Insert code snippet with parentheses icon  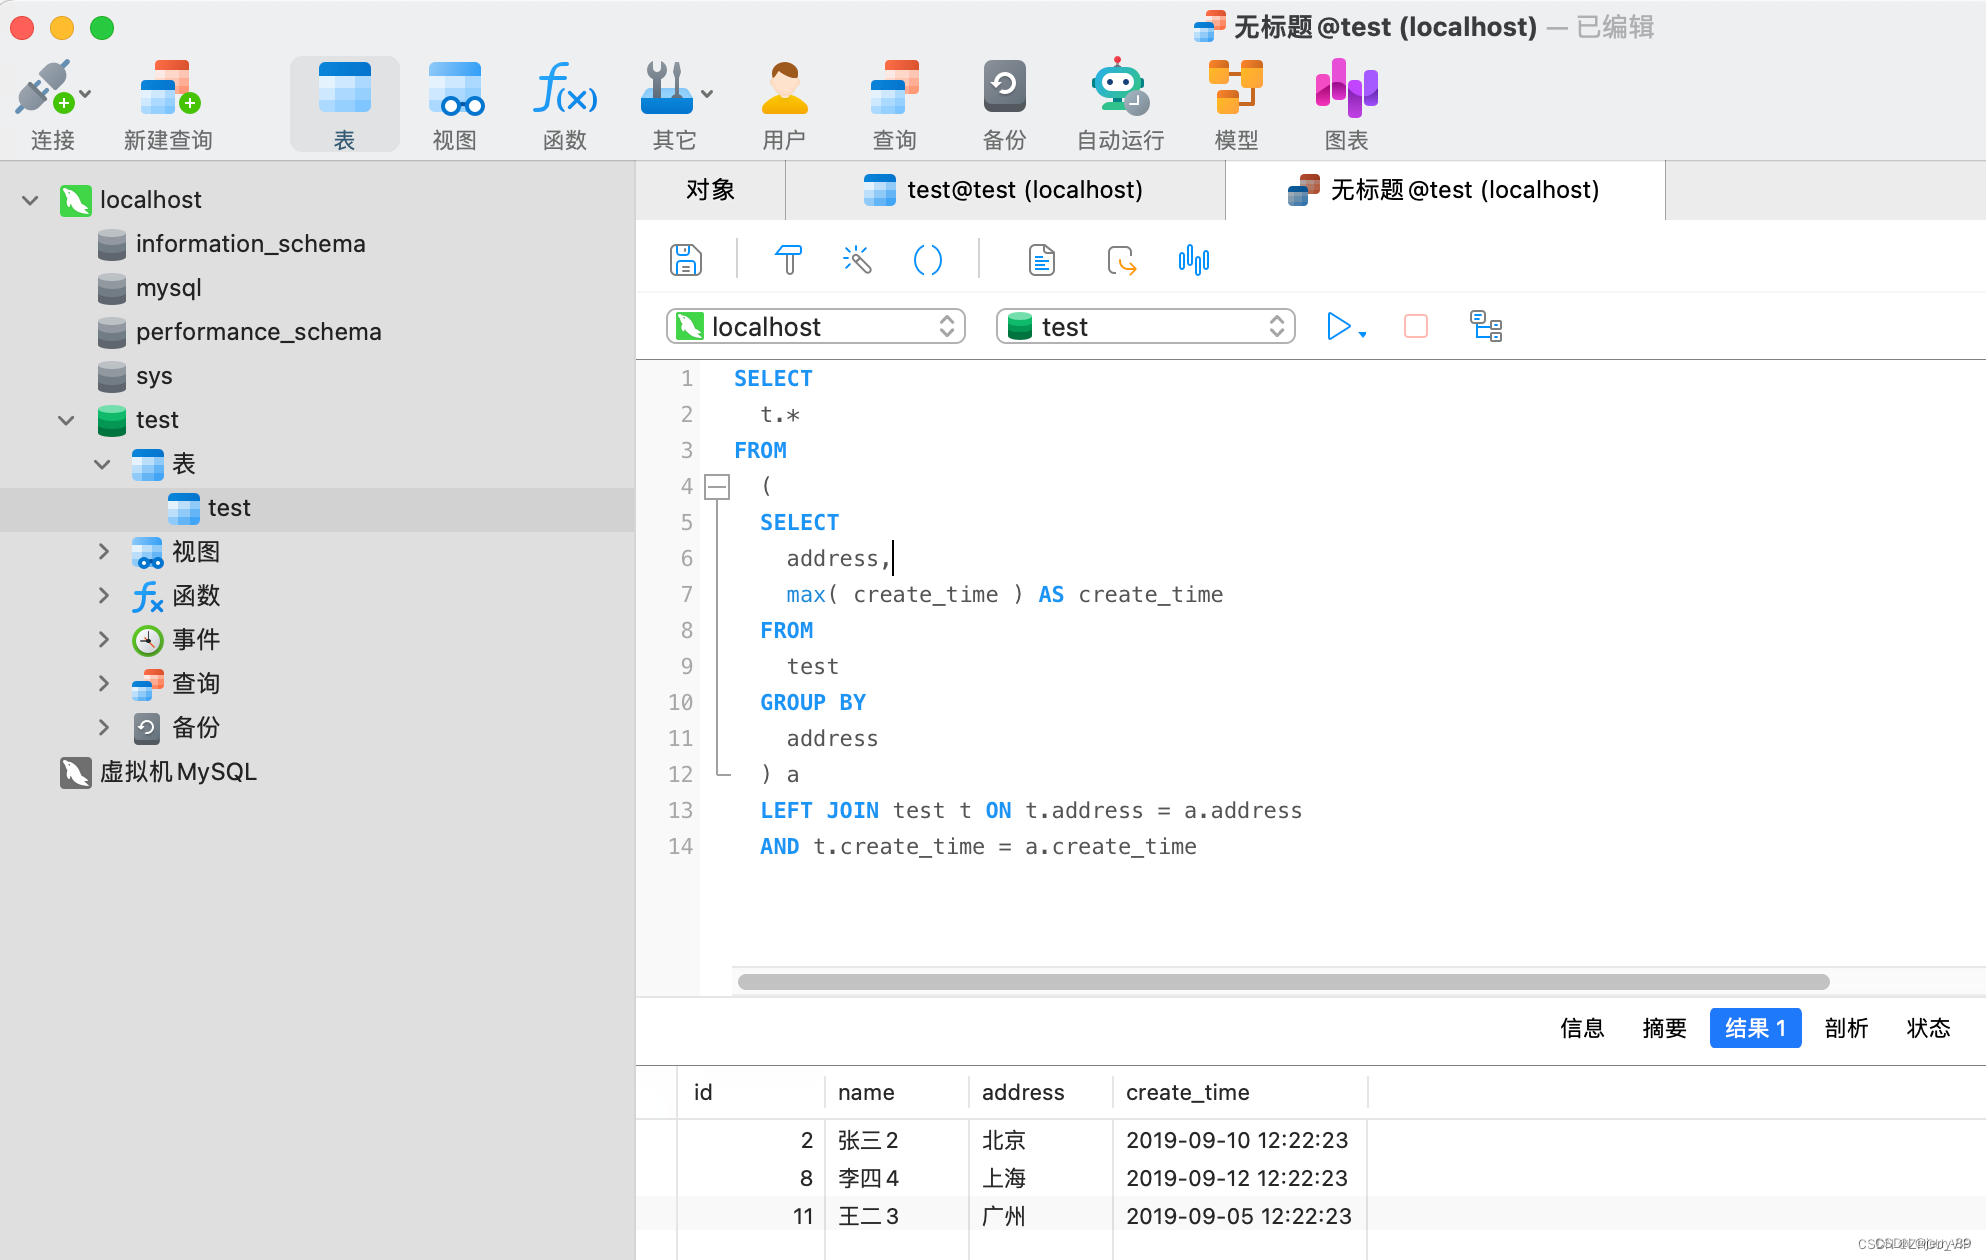click(x=928, y=260)
